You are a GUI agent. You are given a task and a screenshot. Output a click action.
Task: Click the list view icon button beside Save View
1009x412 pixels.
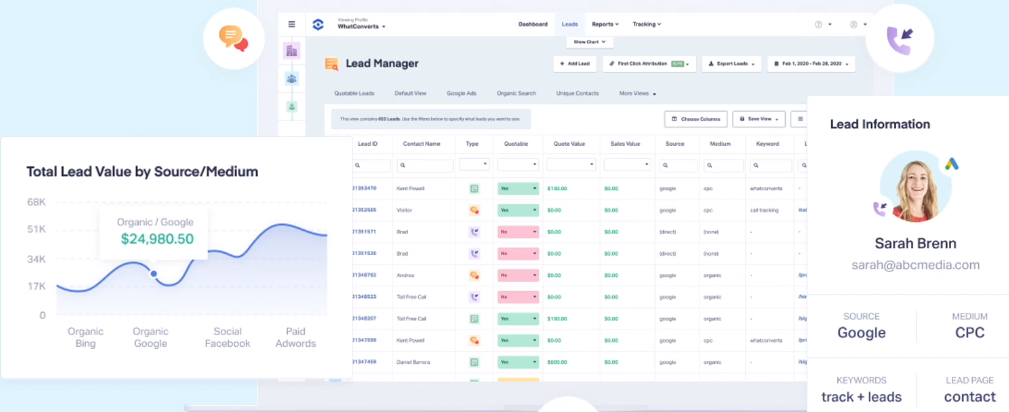coord(800,119)
